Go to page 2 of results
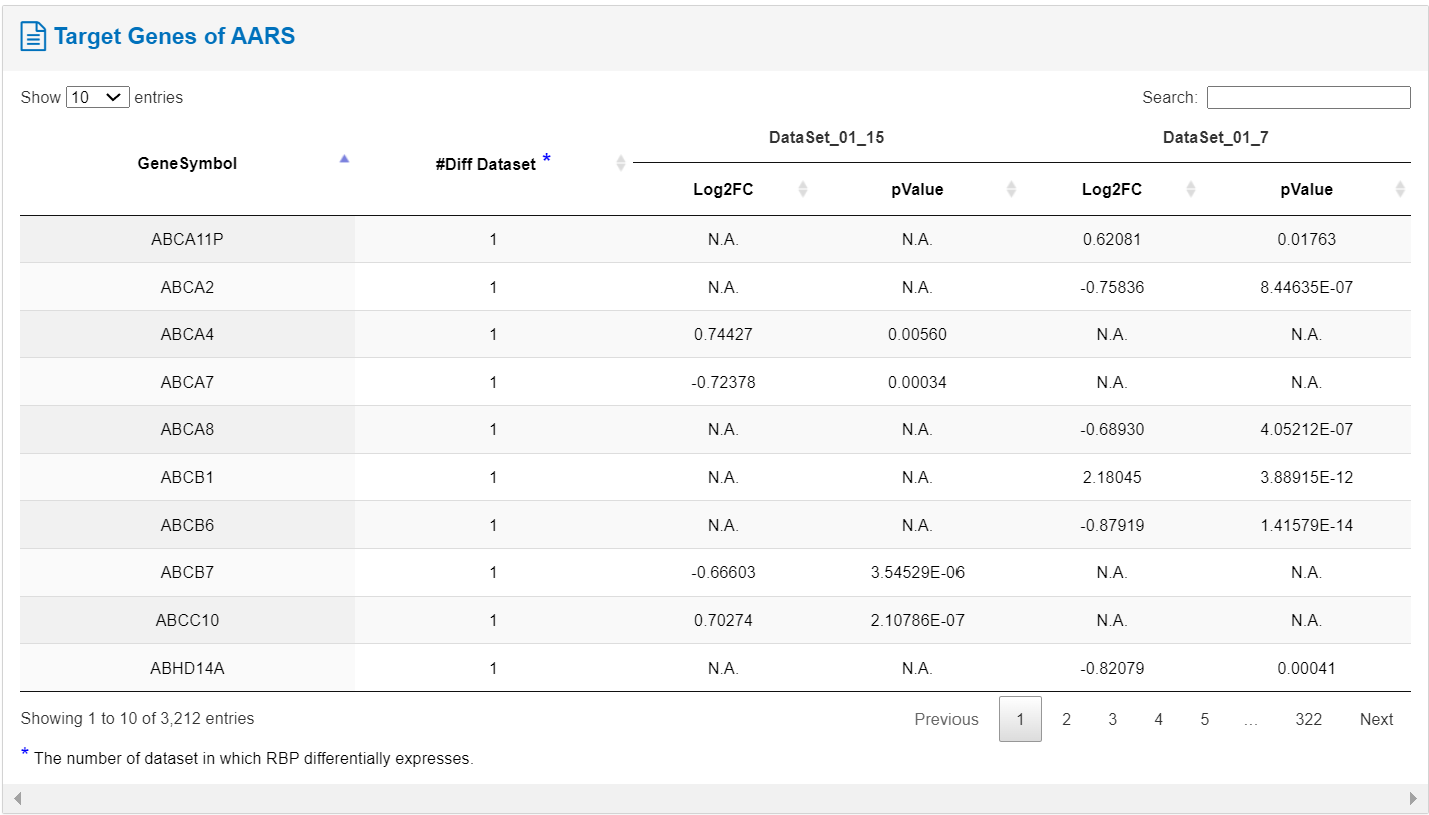 pyautogui.click(x=1066, y=719)
